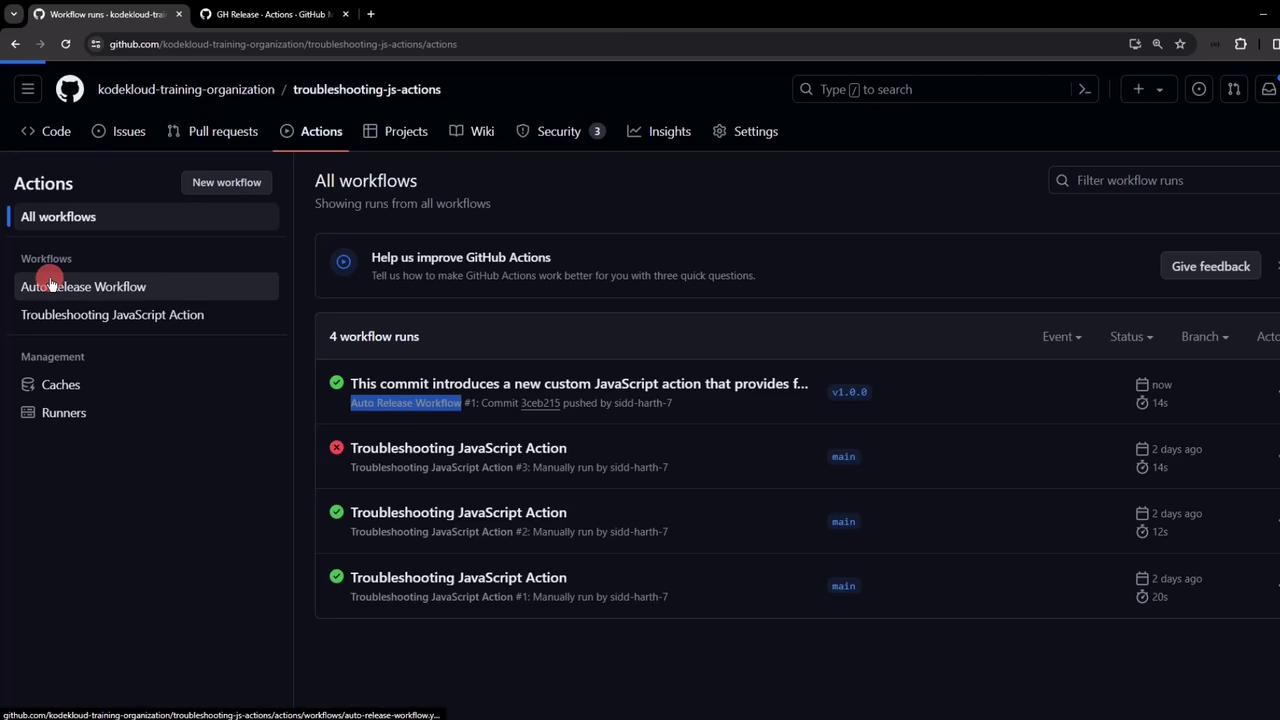Screen dimensions: 1280x720
Task: Open the issues icon in the top header
Action: 1199,89
